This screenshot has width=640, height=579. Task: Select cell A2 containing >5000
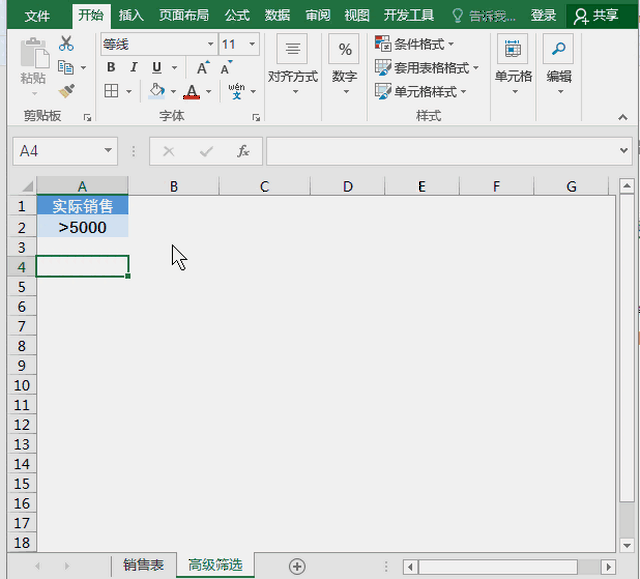(82, 227)
